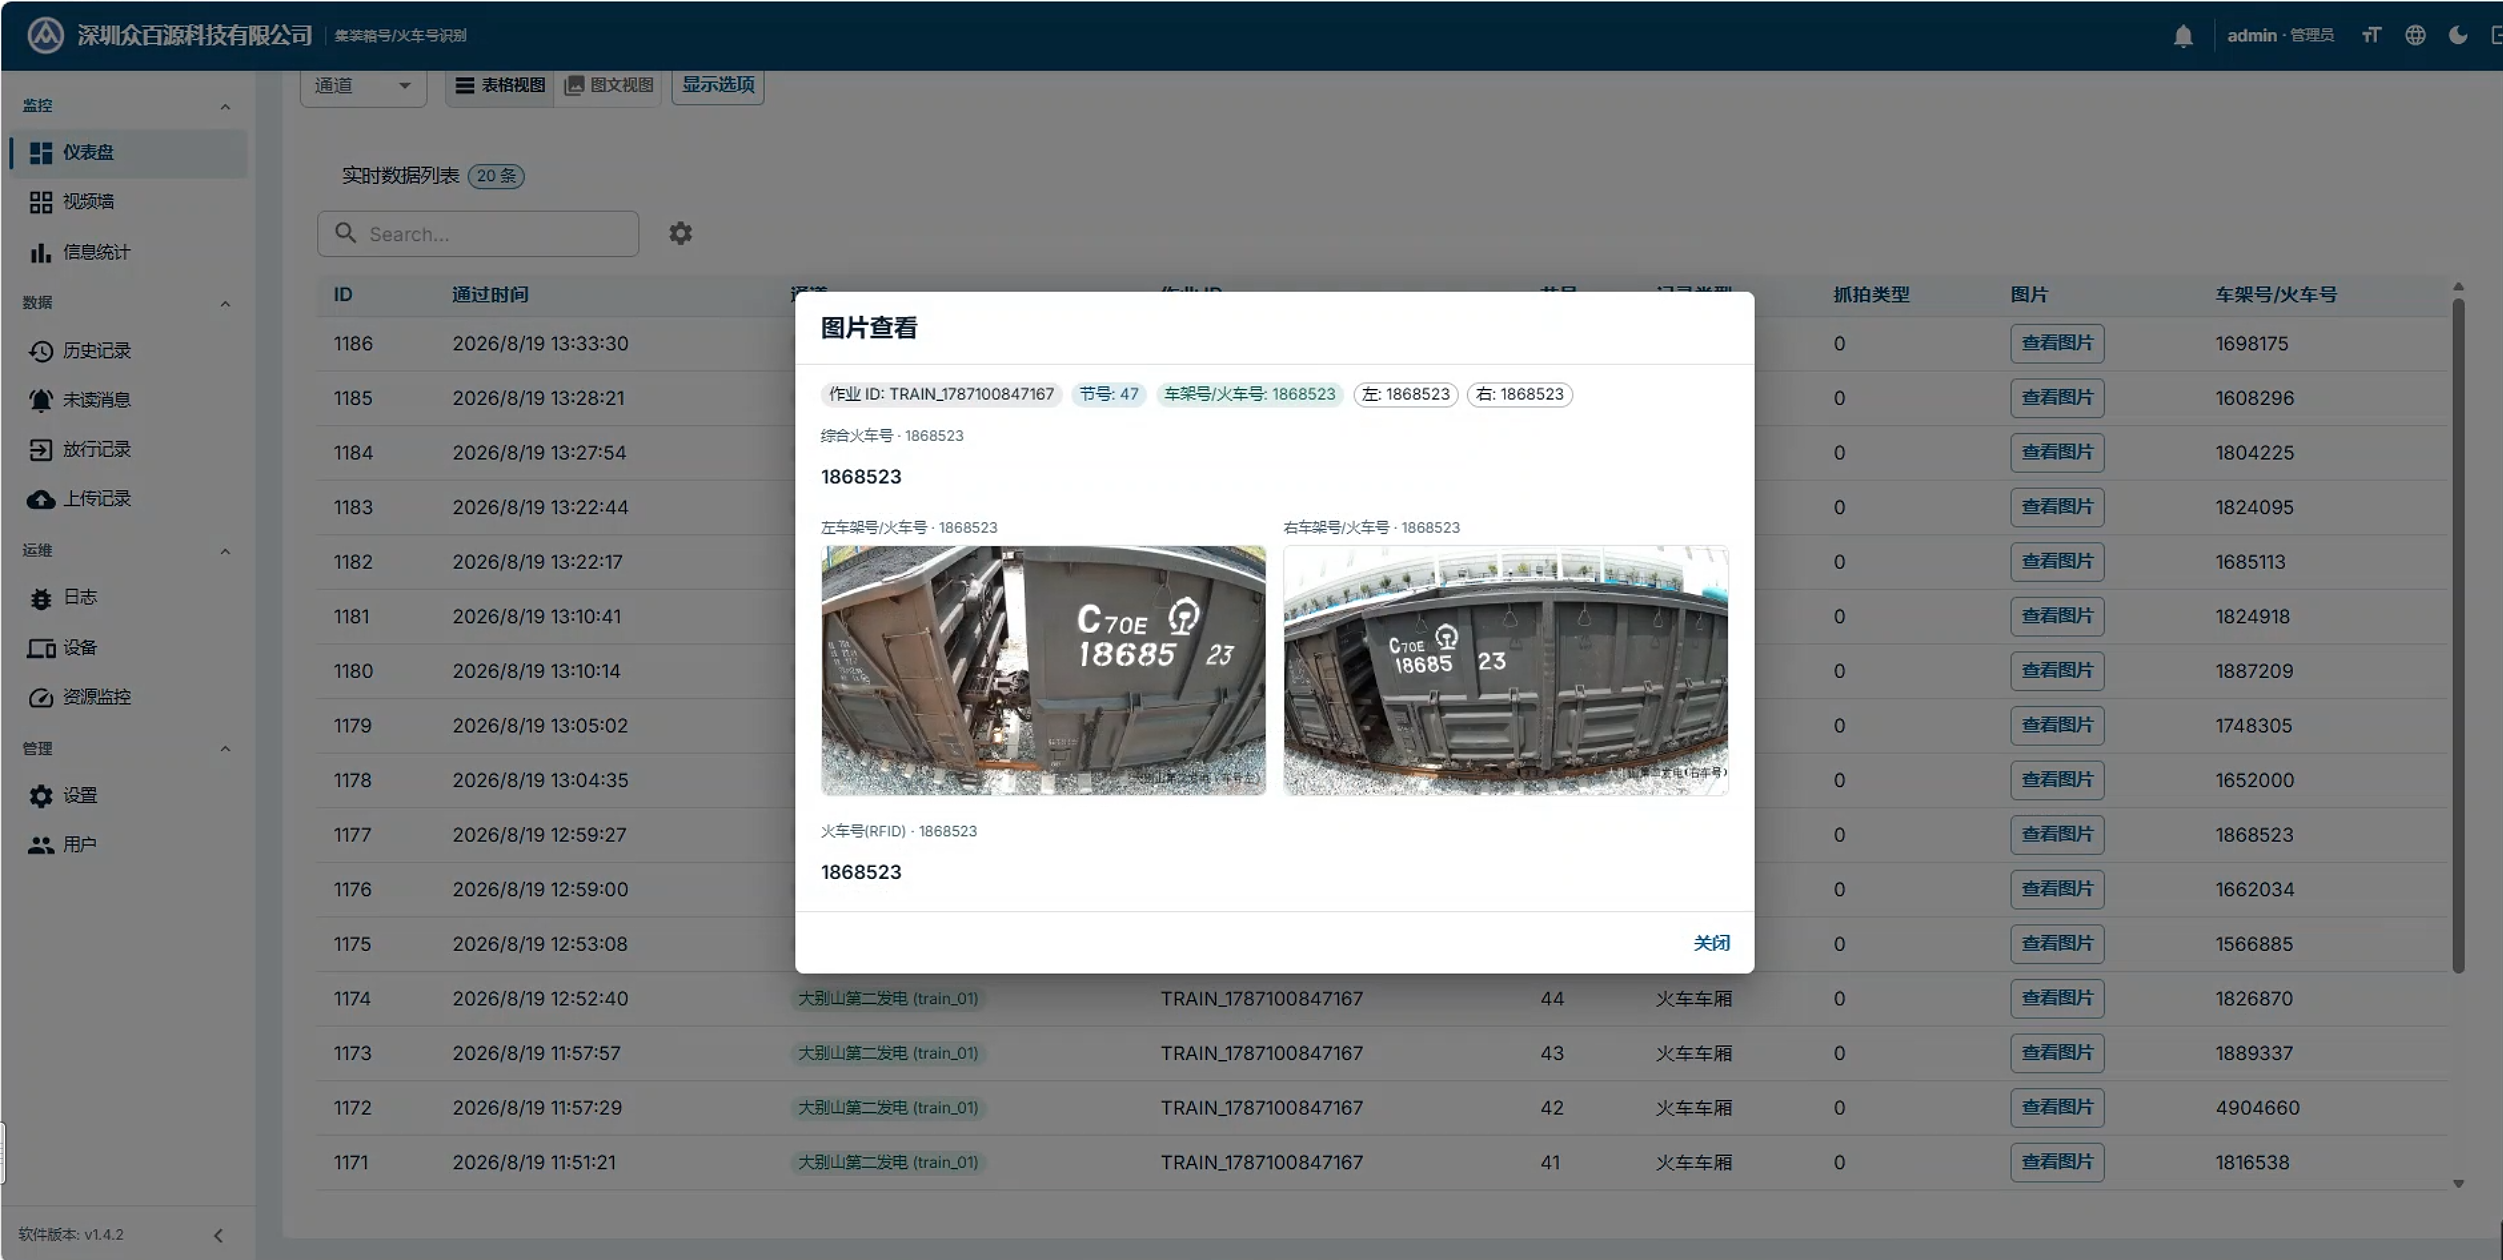Click the left wagon camera thumbnail
The height and width of the screenshot is (1260, 2503).
1043,671
